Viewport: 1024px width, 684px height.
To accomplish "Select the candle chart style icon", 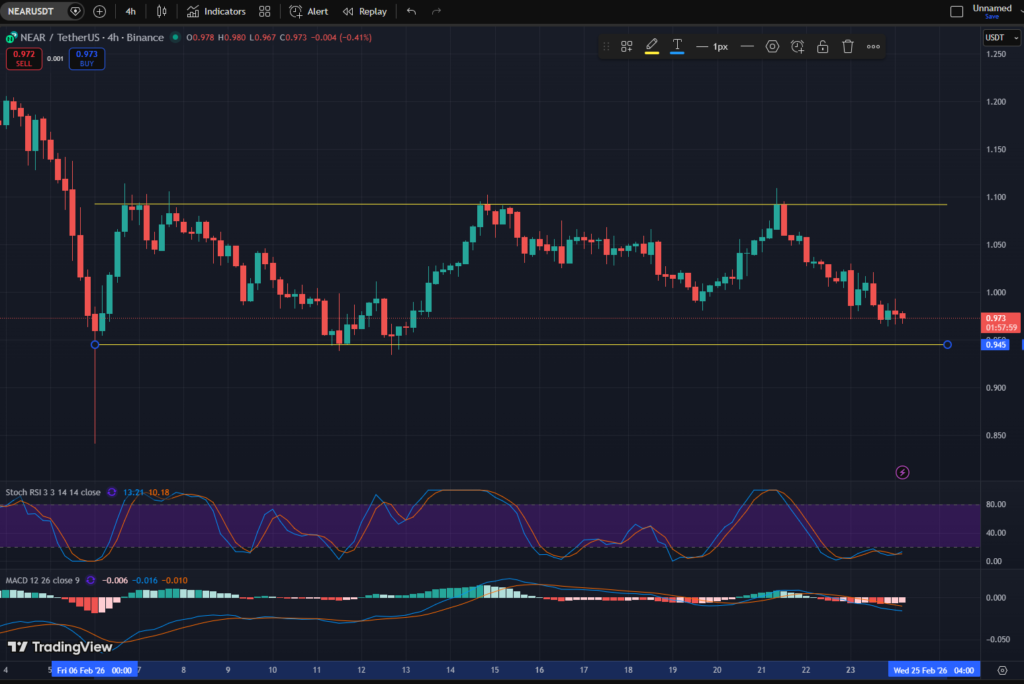I will pyautogui.click(x=161, y=11).
